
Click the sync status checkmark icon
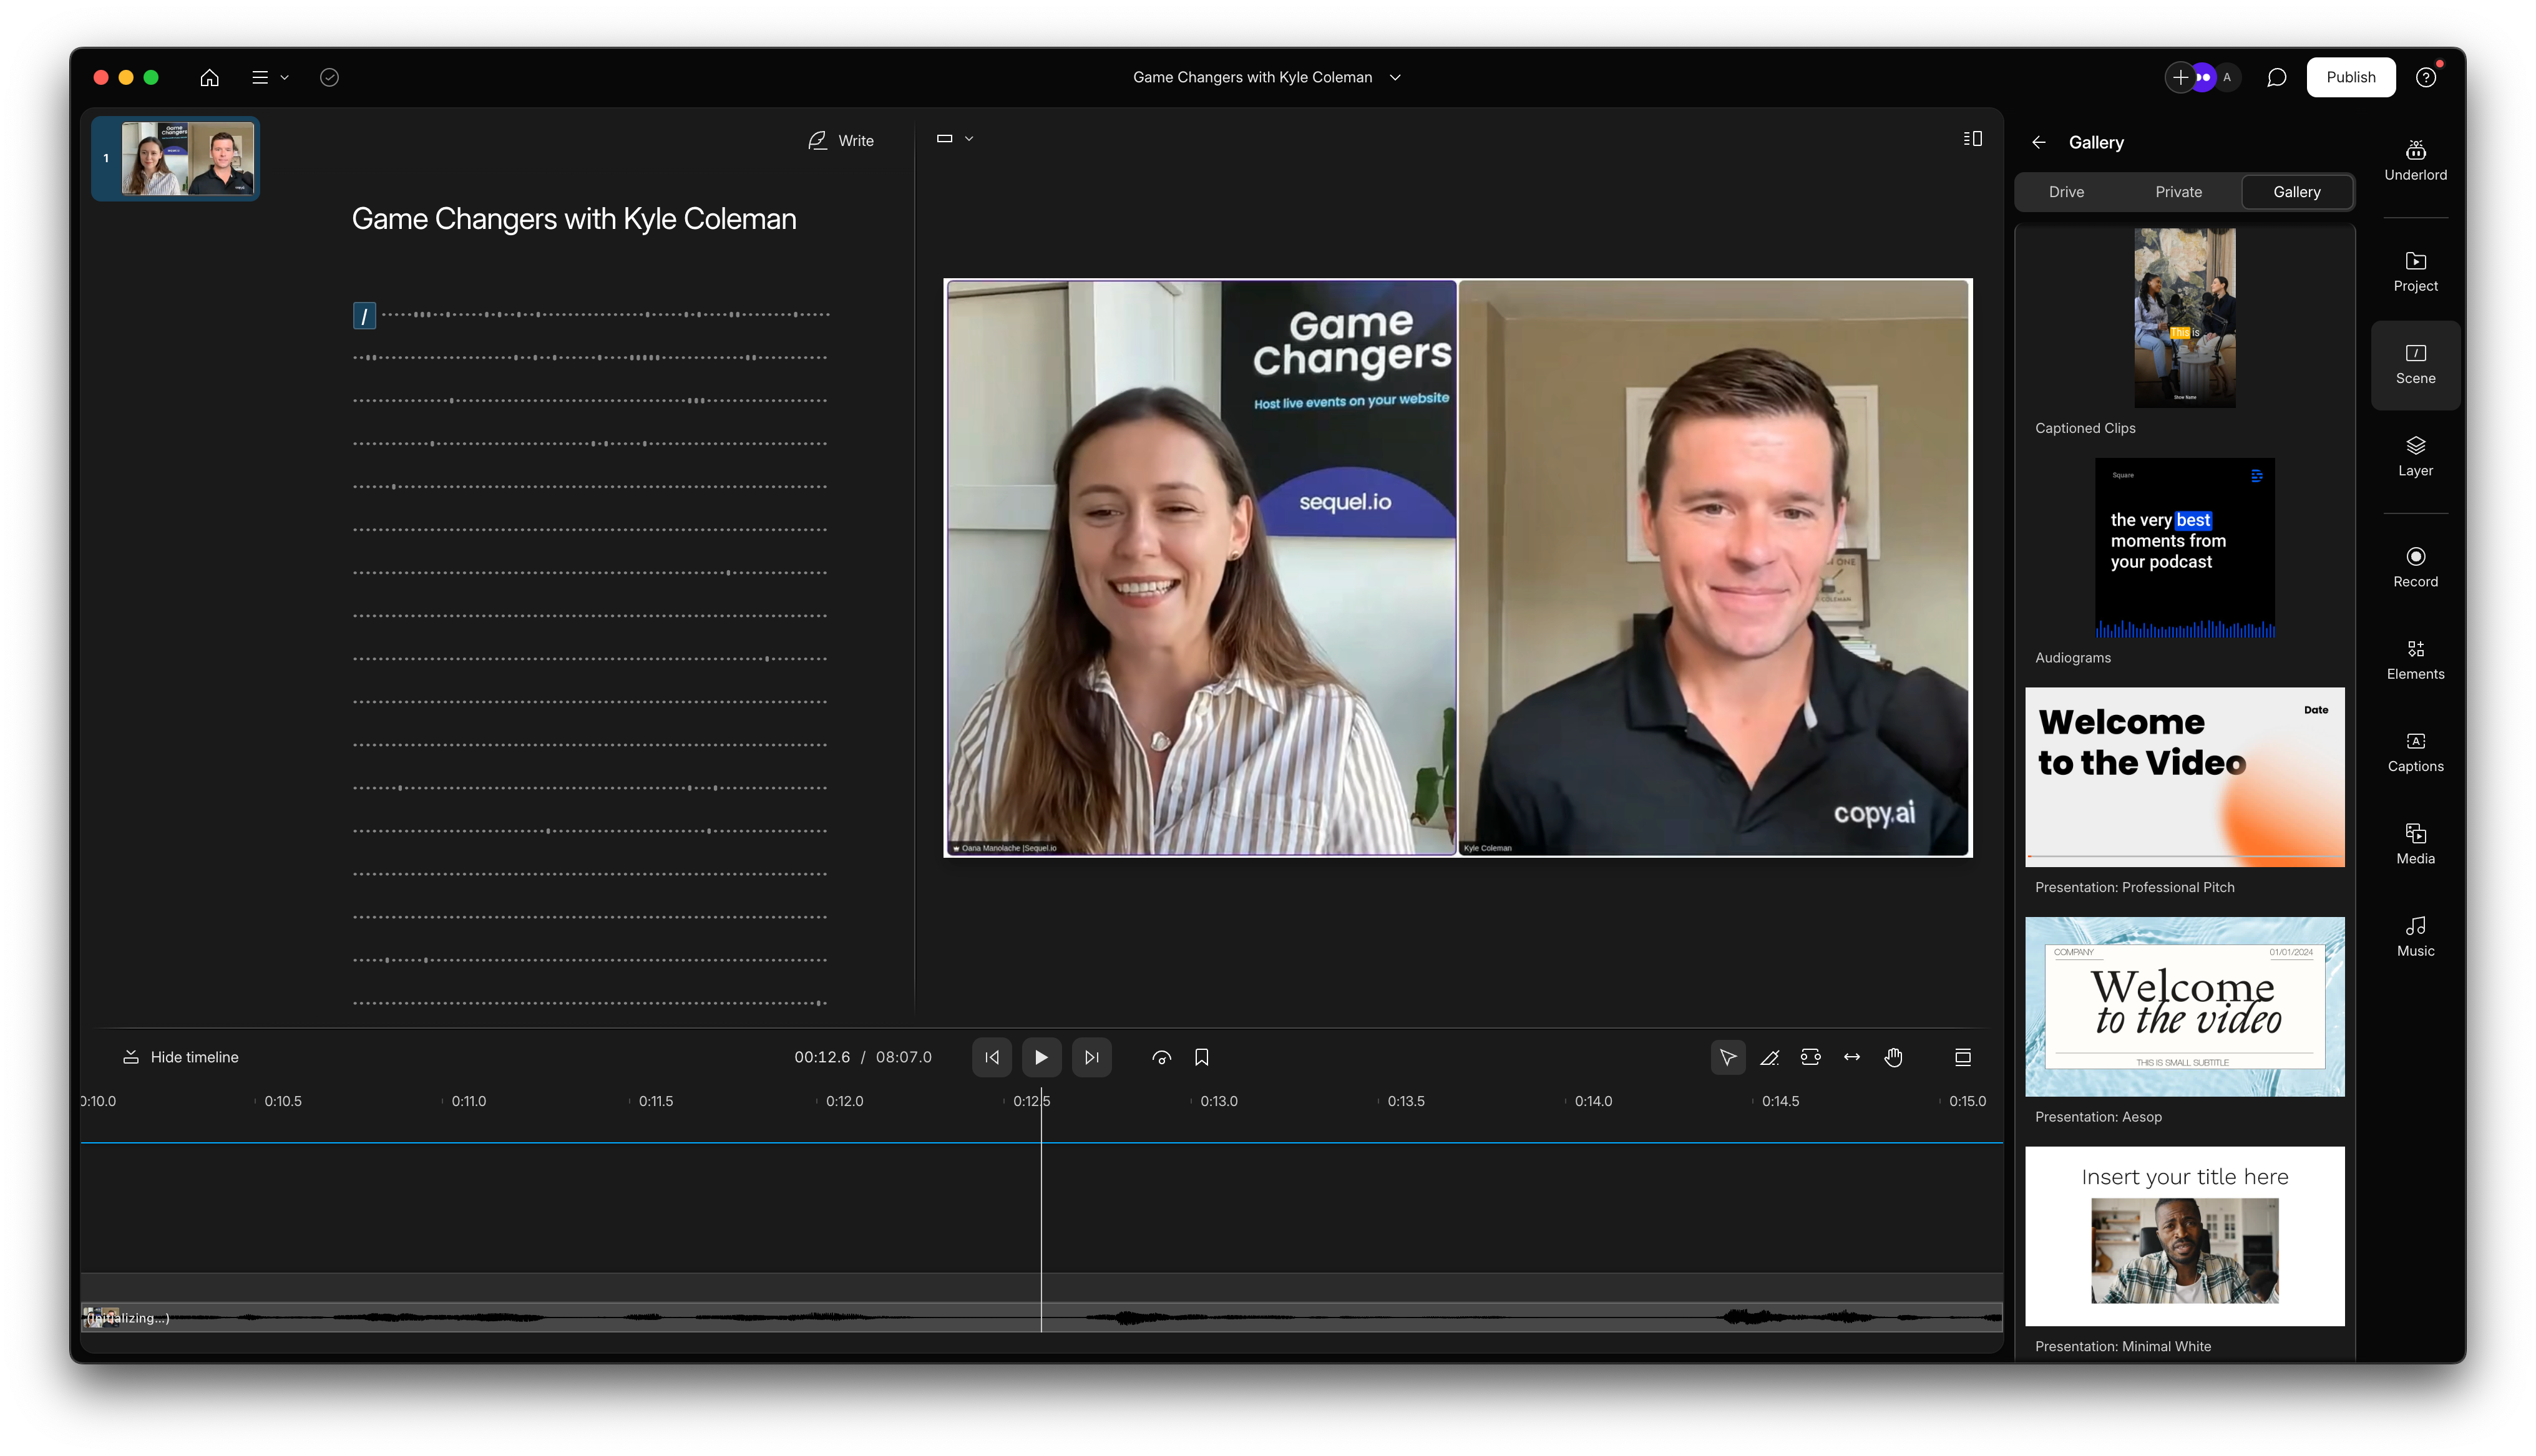click(x=329, y=77)
